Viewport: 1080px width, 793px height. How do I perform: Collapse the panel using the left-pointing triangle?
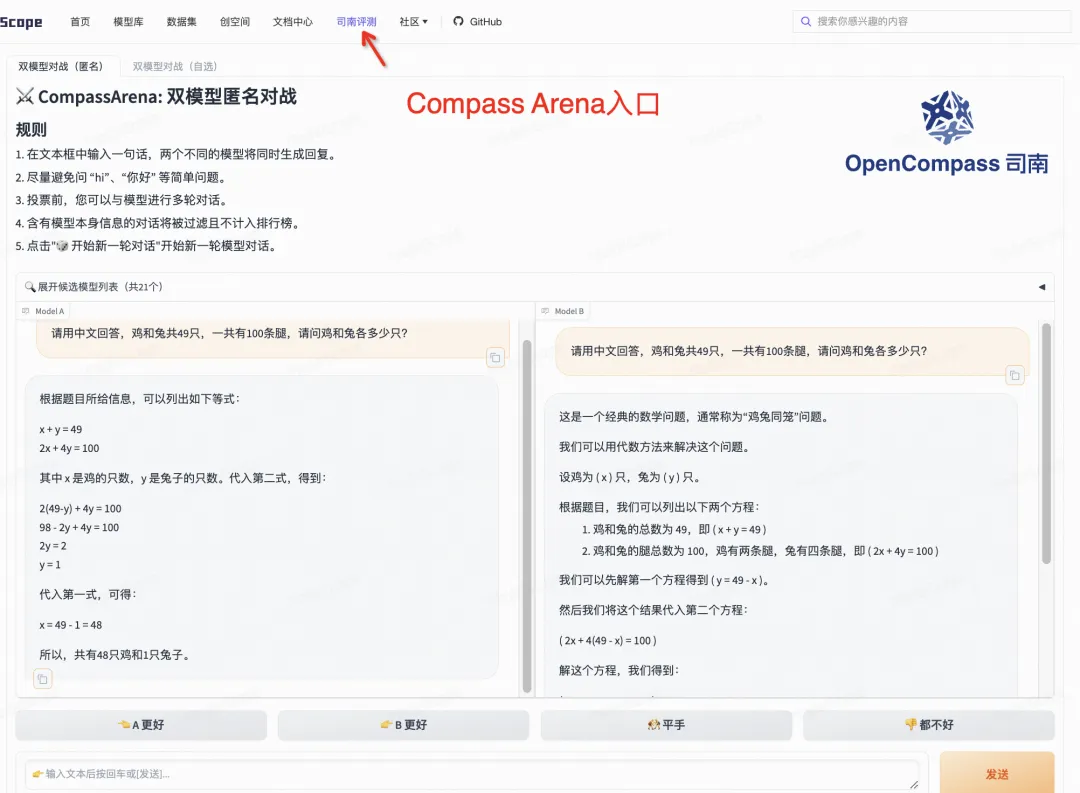click(x=1041, y=286)
